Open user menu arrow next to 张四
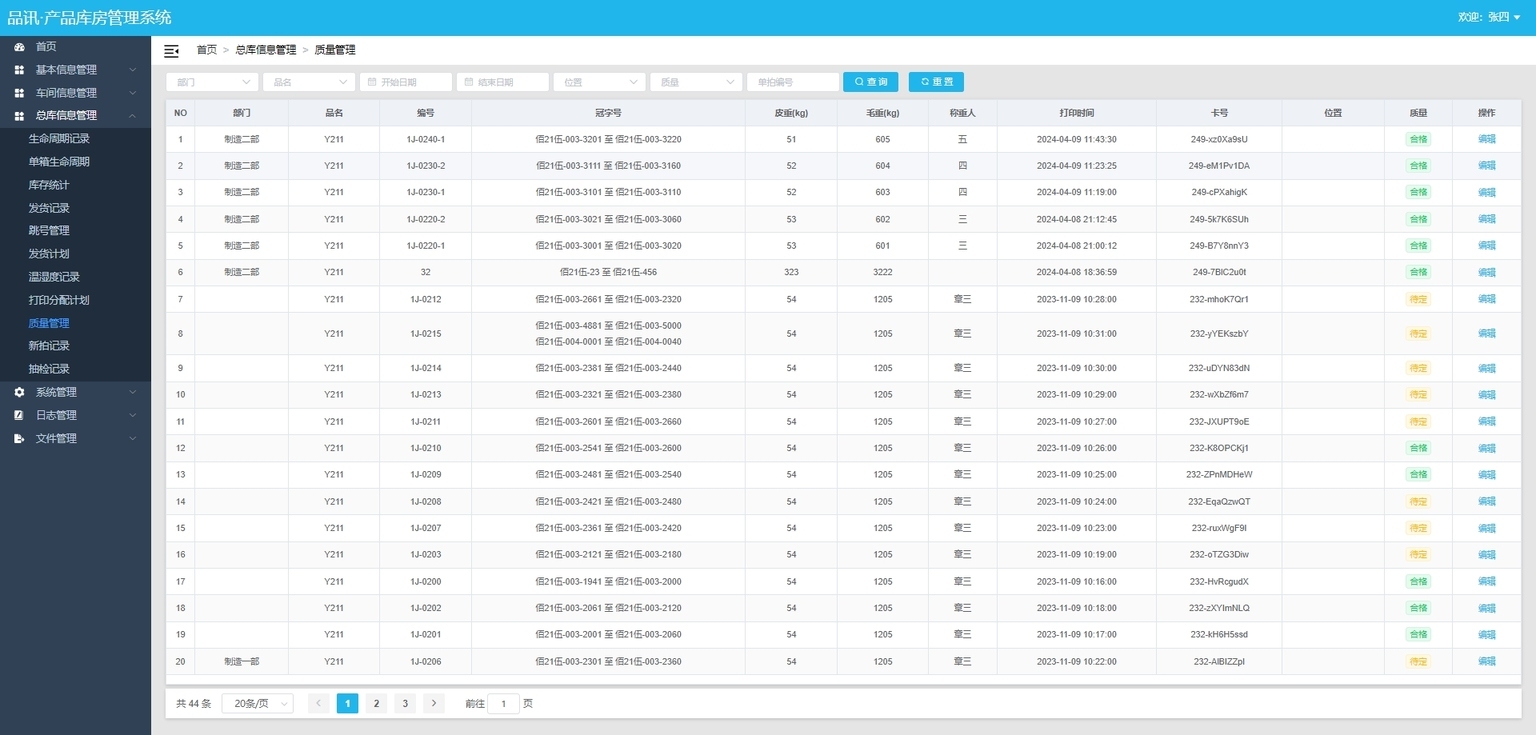 click(1517, 18)
